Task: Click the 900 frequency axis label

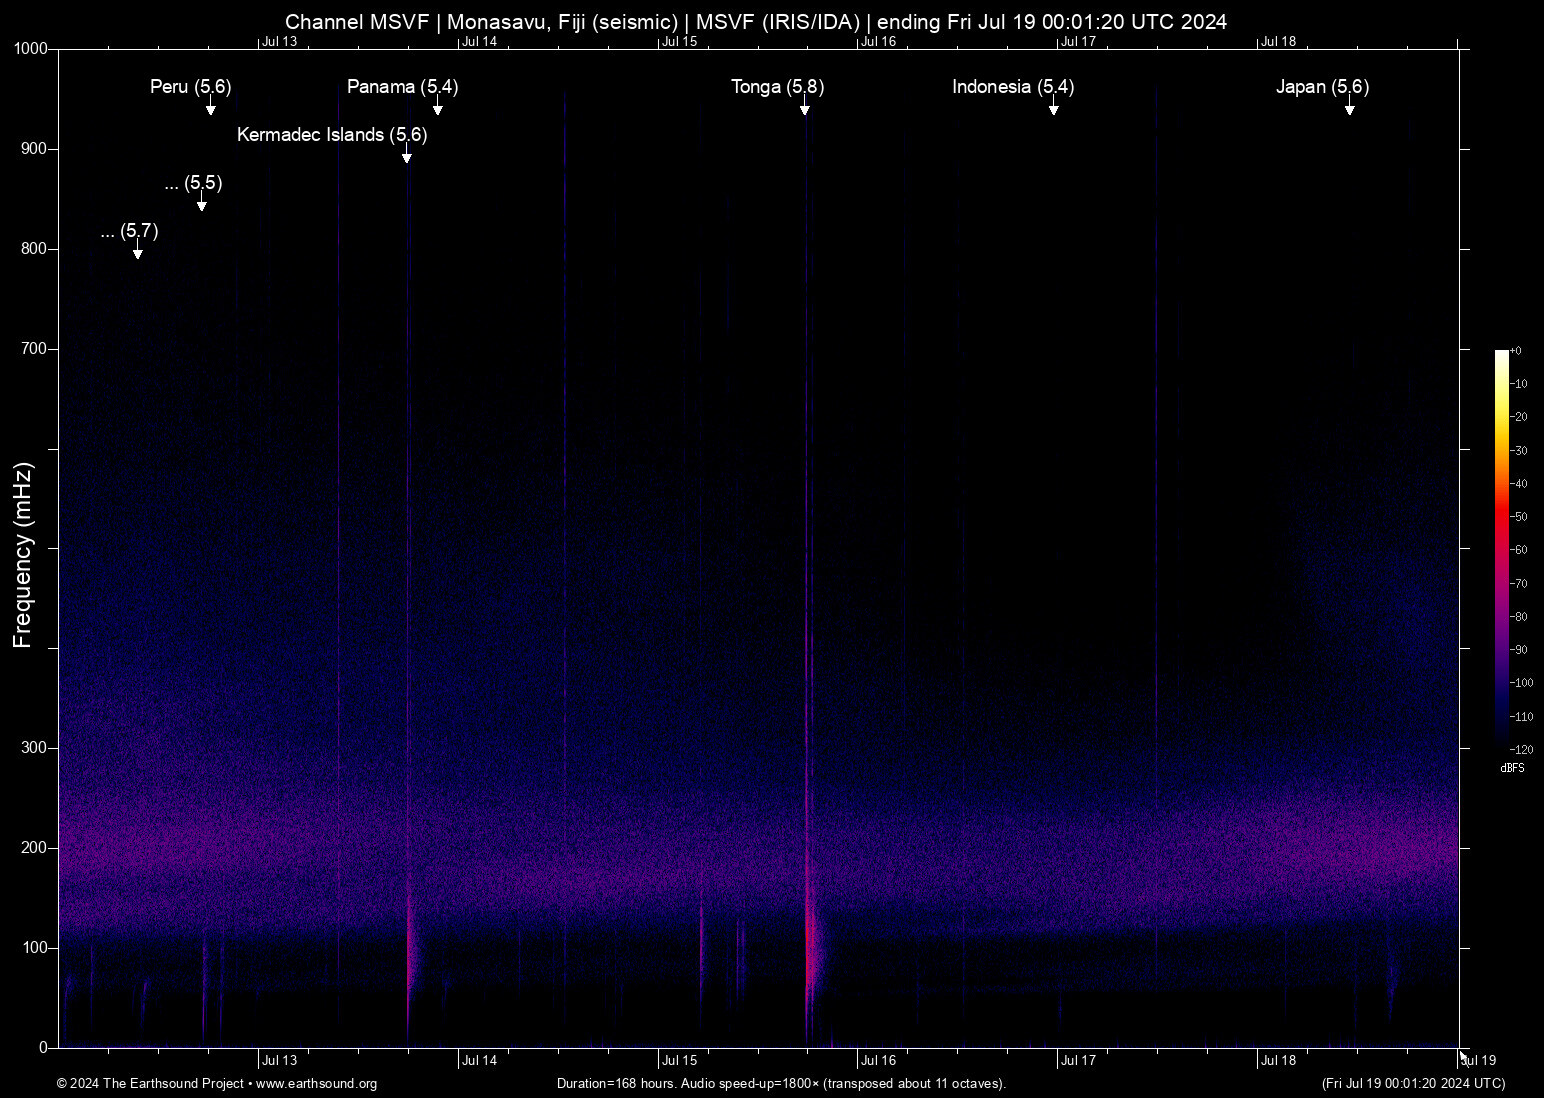Action: coord(35,149)
